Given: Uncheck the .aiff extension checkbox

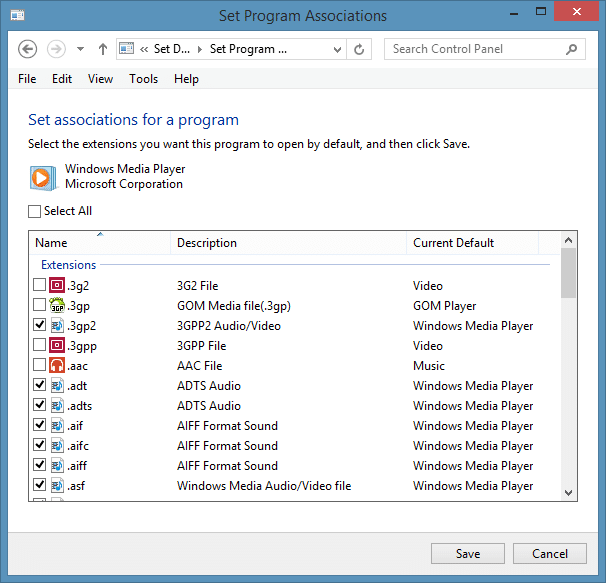Looking at the screenshot, I should point(39,465).
